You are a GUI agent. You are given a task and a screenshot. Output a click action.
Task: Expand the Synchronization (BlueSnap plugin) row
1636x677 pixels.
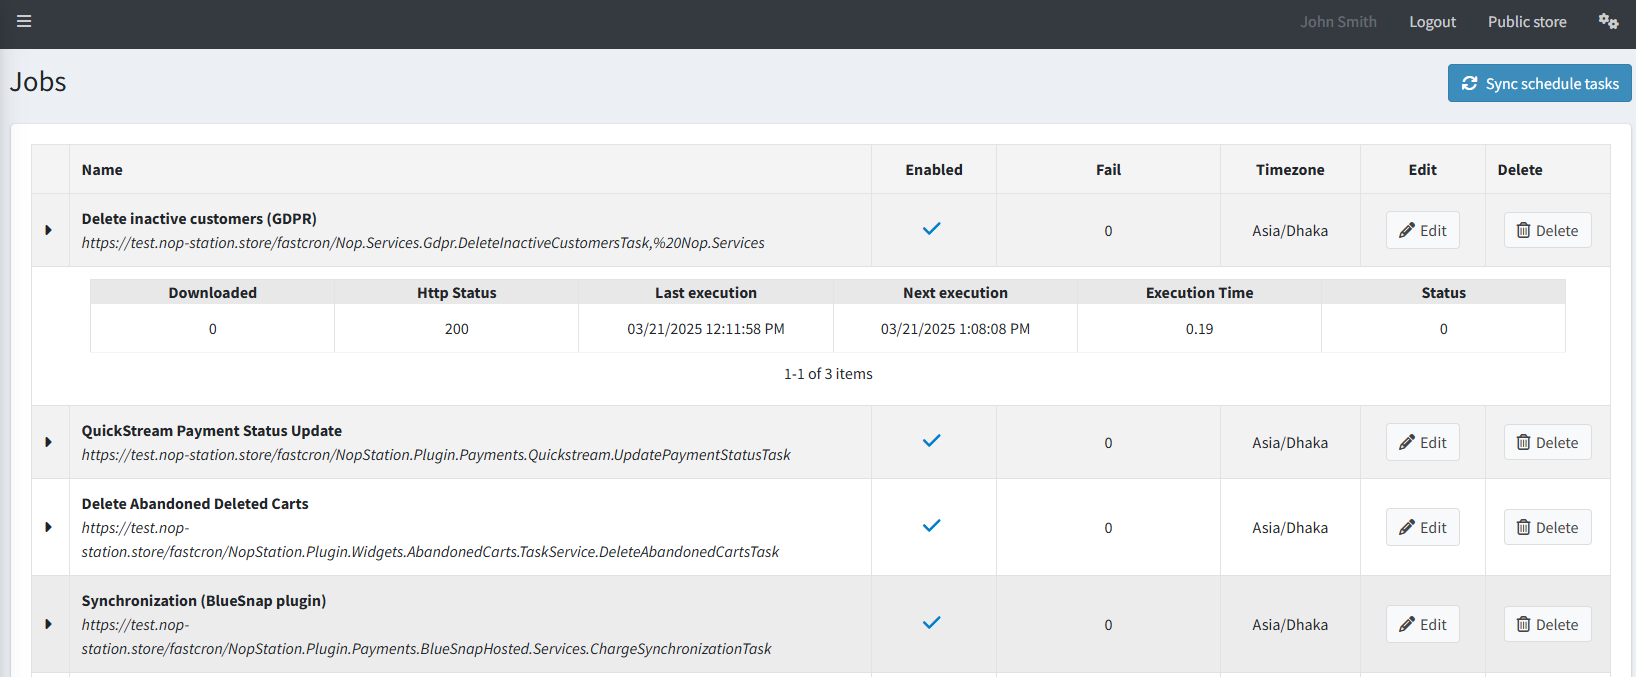(48, 624)
